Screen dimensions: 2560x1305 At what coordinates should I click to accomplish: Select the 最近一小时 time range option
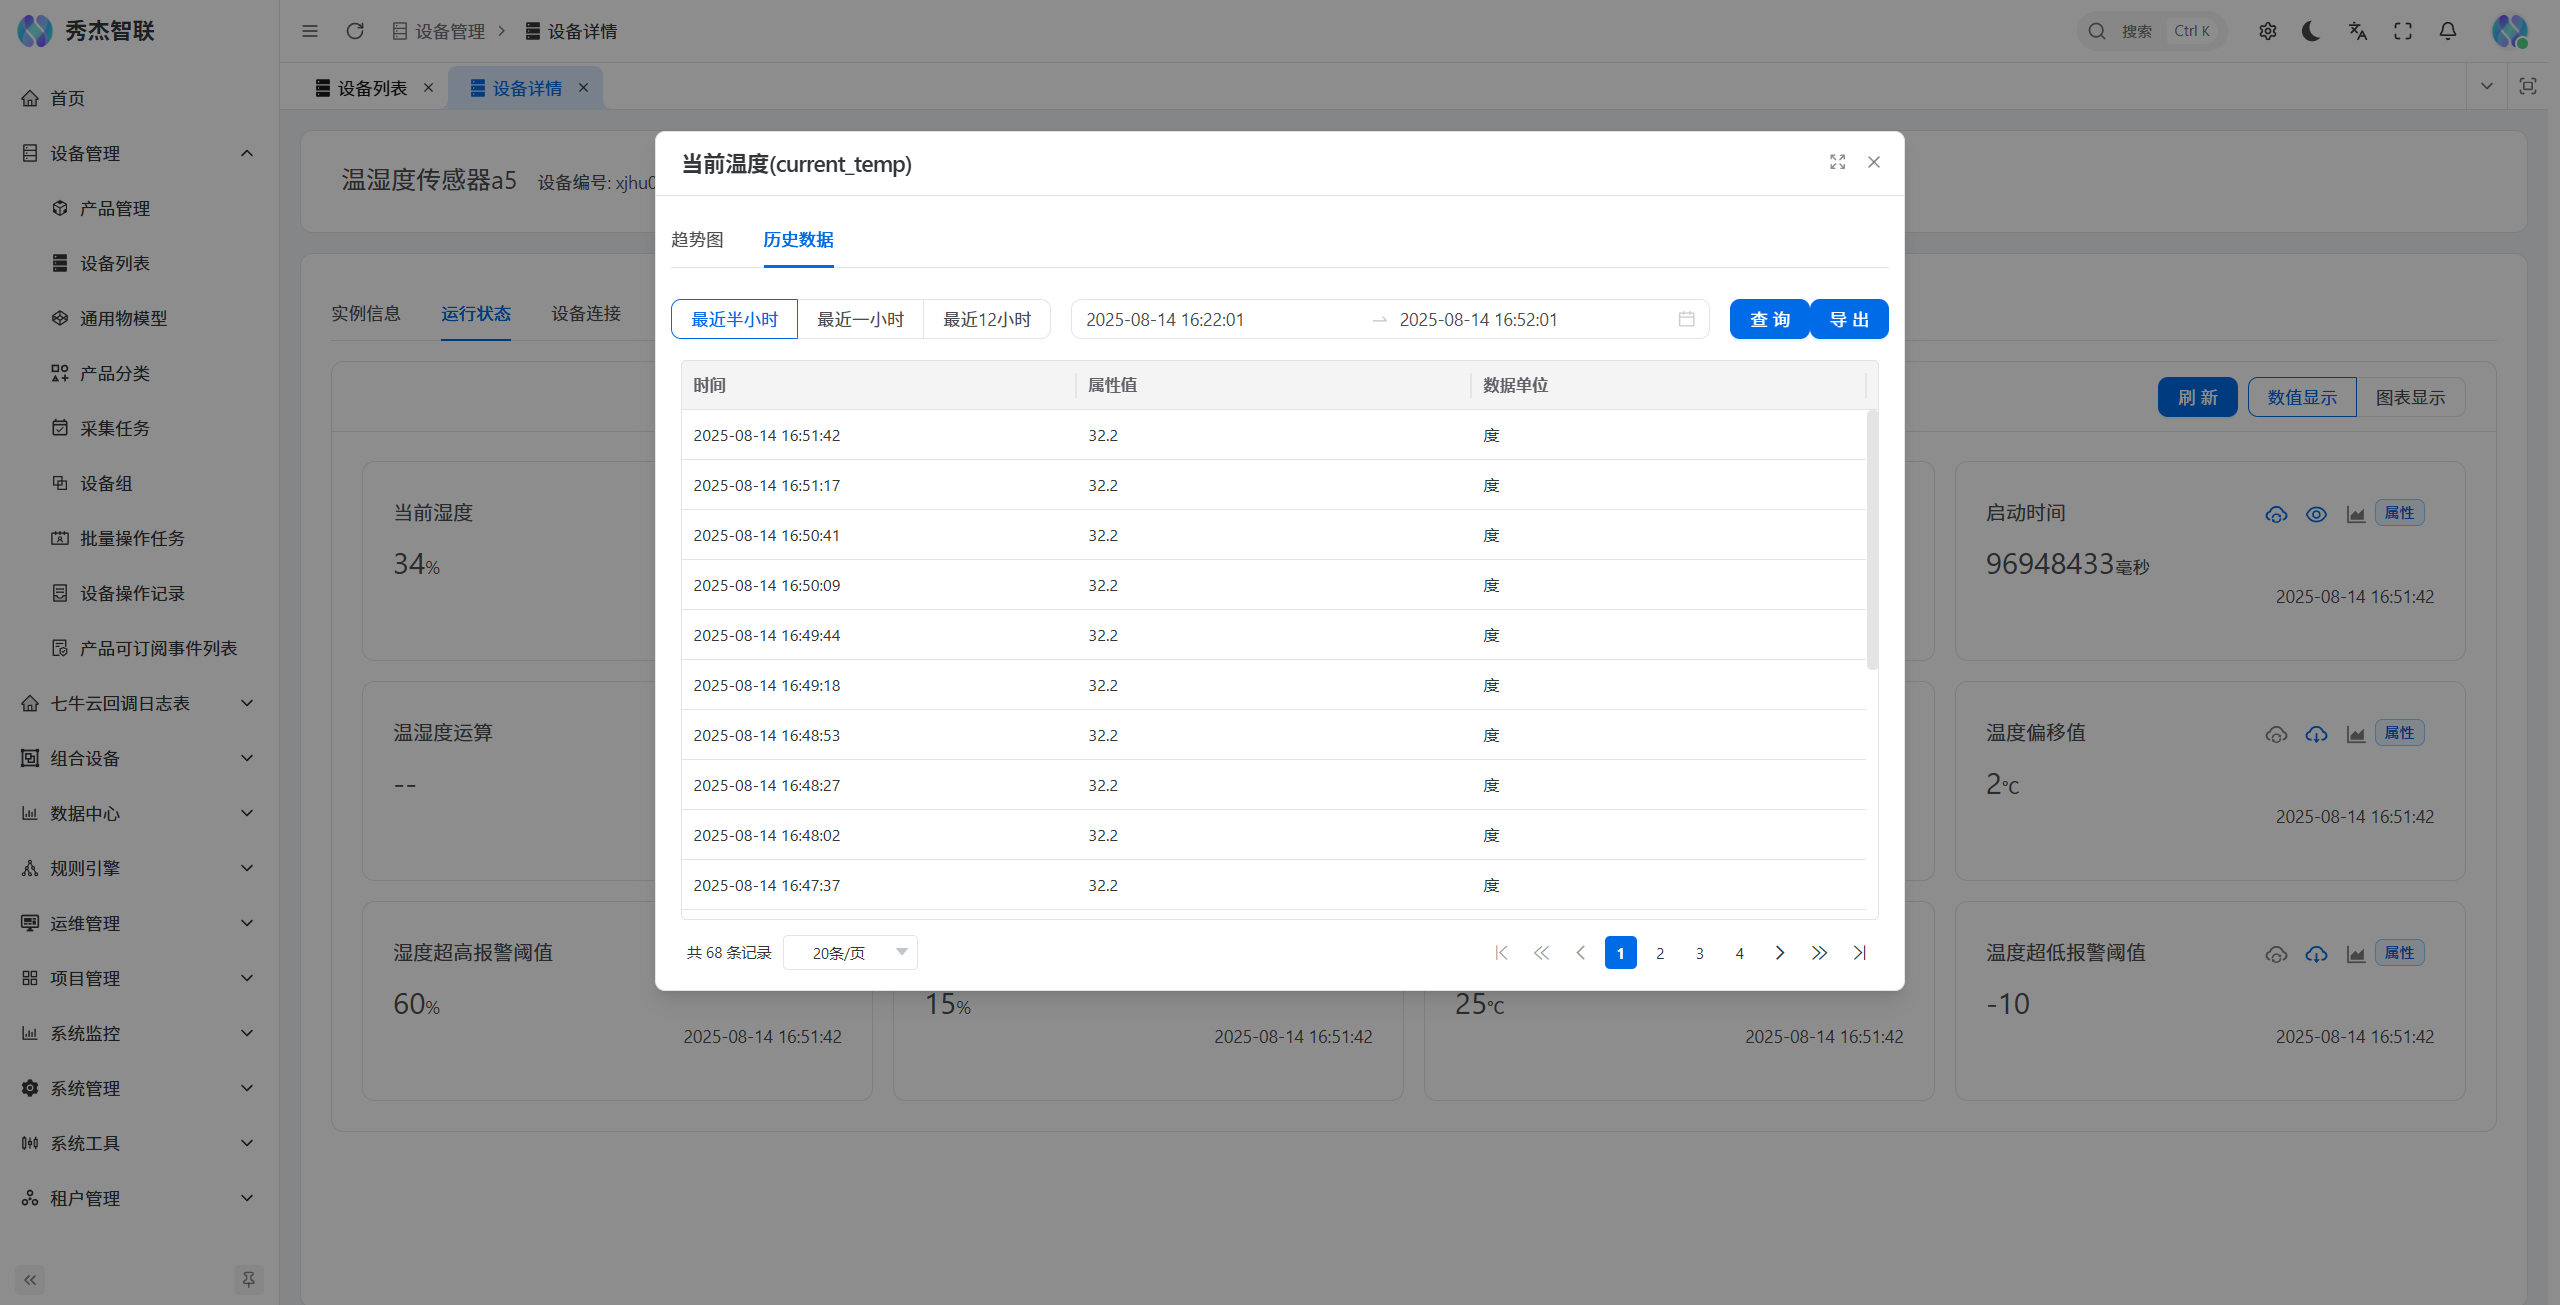tap(860, 319)
